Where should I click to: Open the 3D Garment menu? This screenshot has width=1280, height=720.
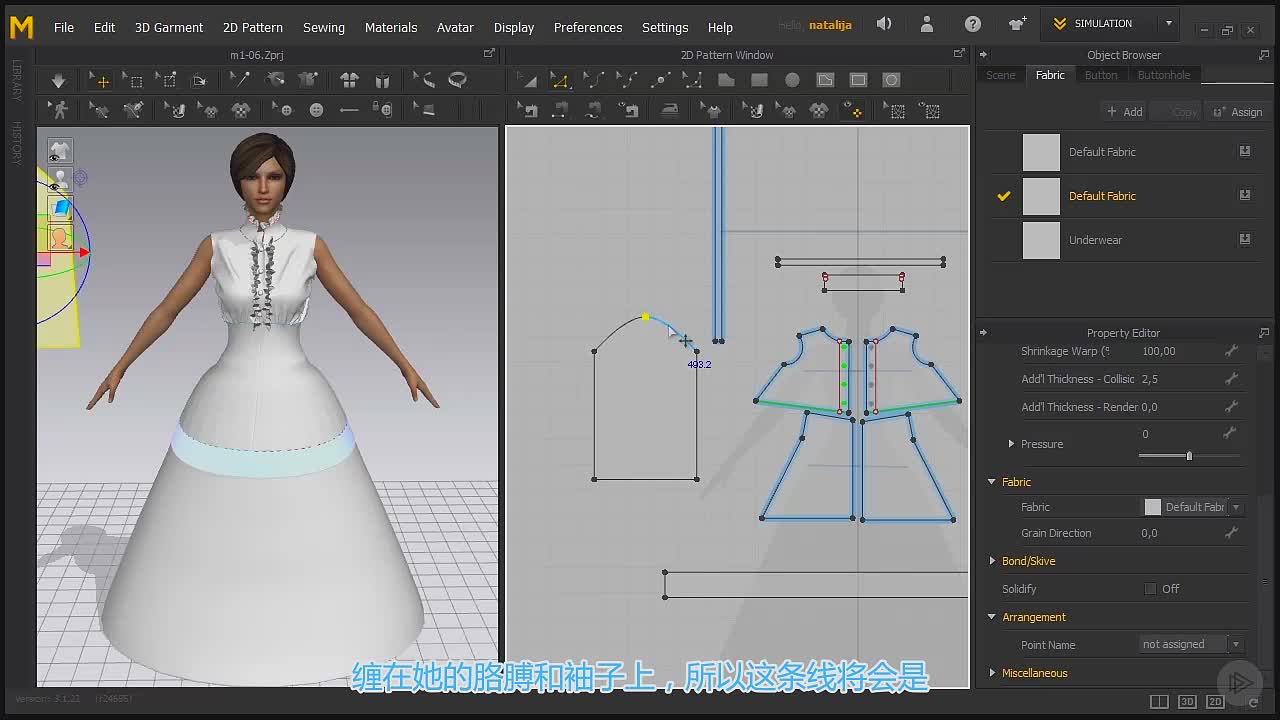[169, 27]
